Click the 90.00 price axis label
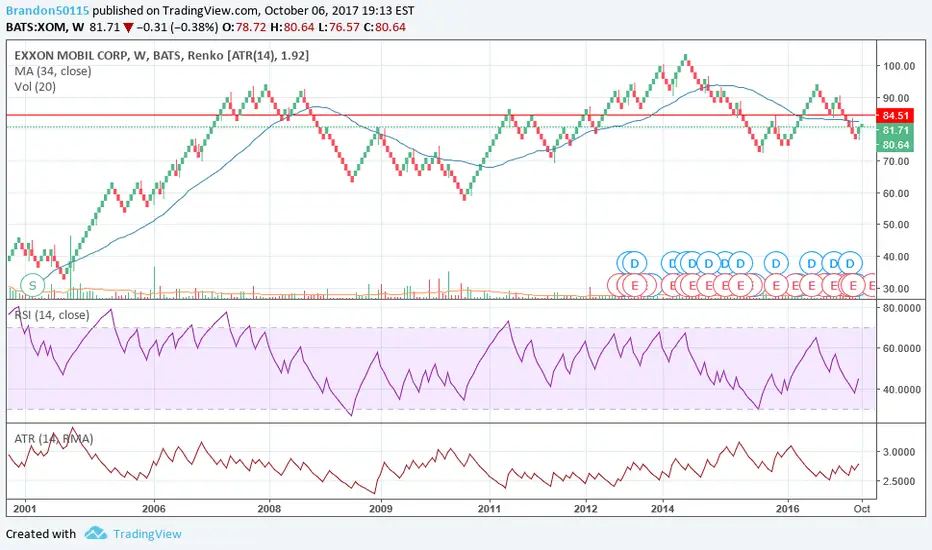Viewport: 932px width, 550px height. (x=896, y=98)
